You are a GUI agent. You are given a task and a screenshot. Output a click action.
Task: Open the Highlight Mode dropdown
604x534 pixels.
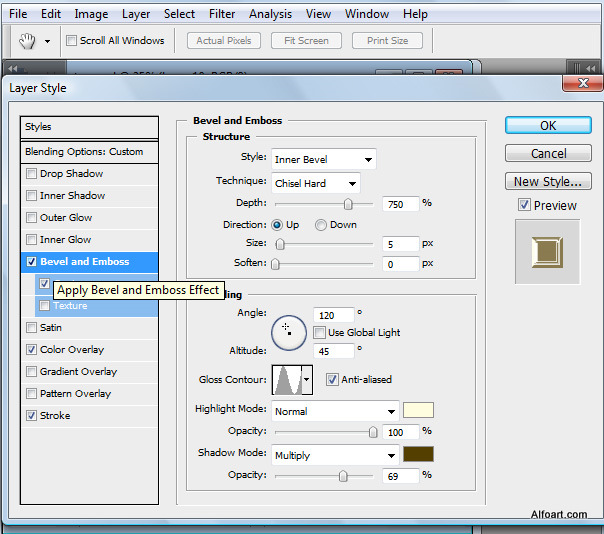coord(335,411)
